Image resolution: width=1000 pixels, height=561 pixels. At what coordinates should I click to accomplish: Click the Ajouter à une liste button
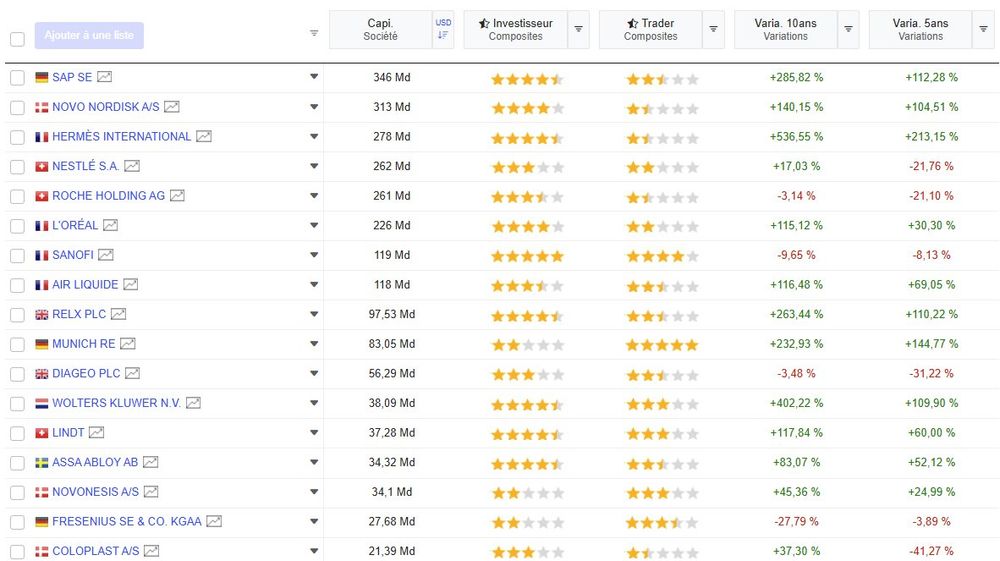[x=89, y=36]
